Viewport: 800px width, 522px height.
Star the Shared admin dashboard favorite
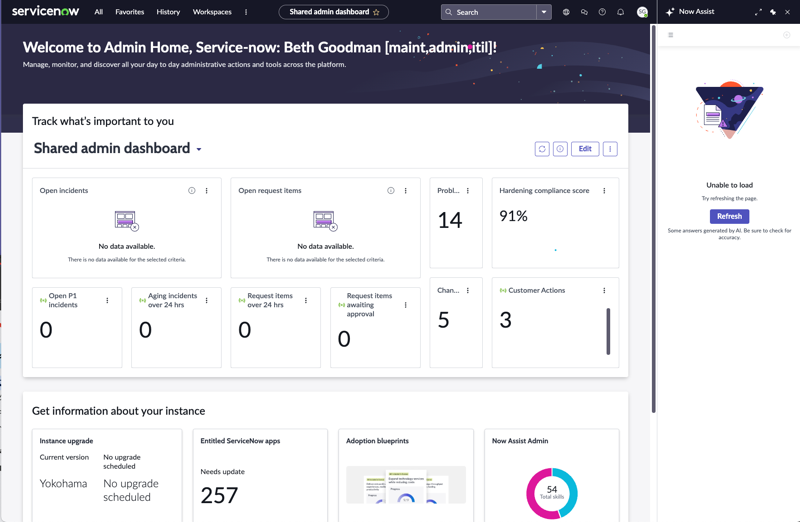coord(377,12)
